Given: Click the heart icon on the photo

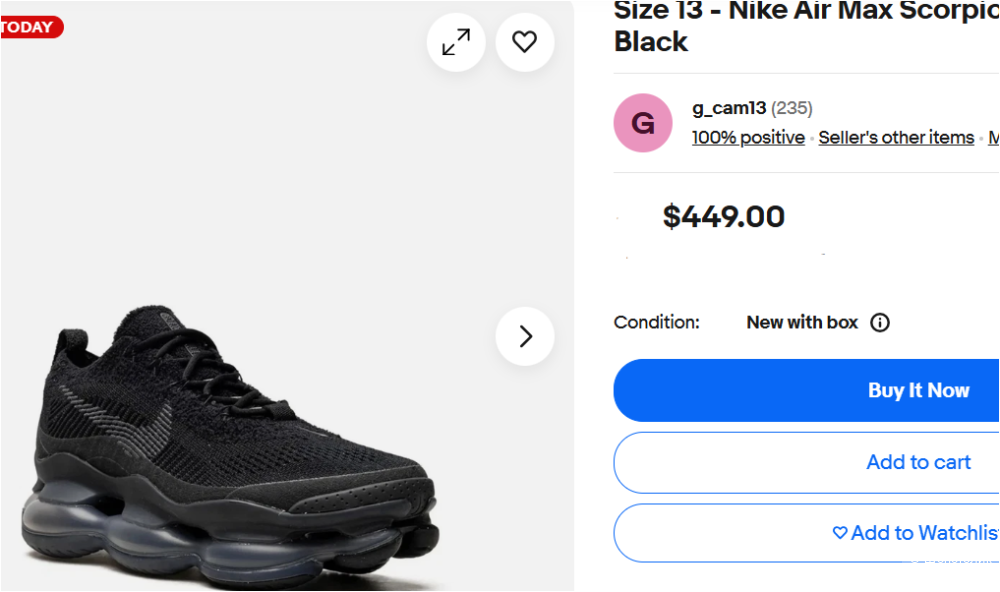Looking at the screenshot, I should [x=524, y=42].
